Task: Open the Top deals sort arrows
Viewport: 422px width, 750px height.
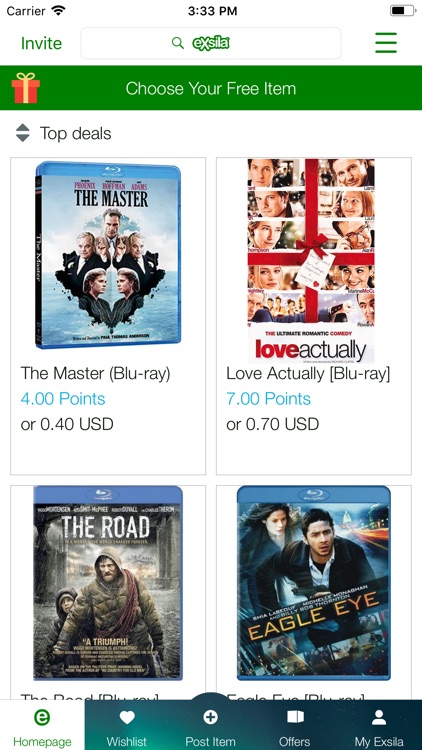Action: 22,133
